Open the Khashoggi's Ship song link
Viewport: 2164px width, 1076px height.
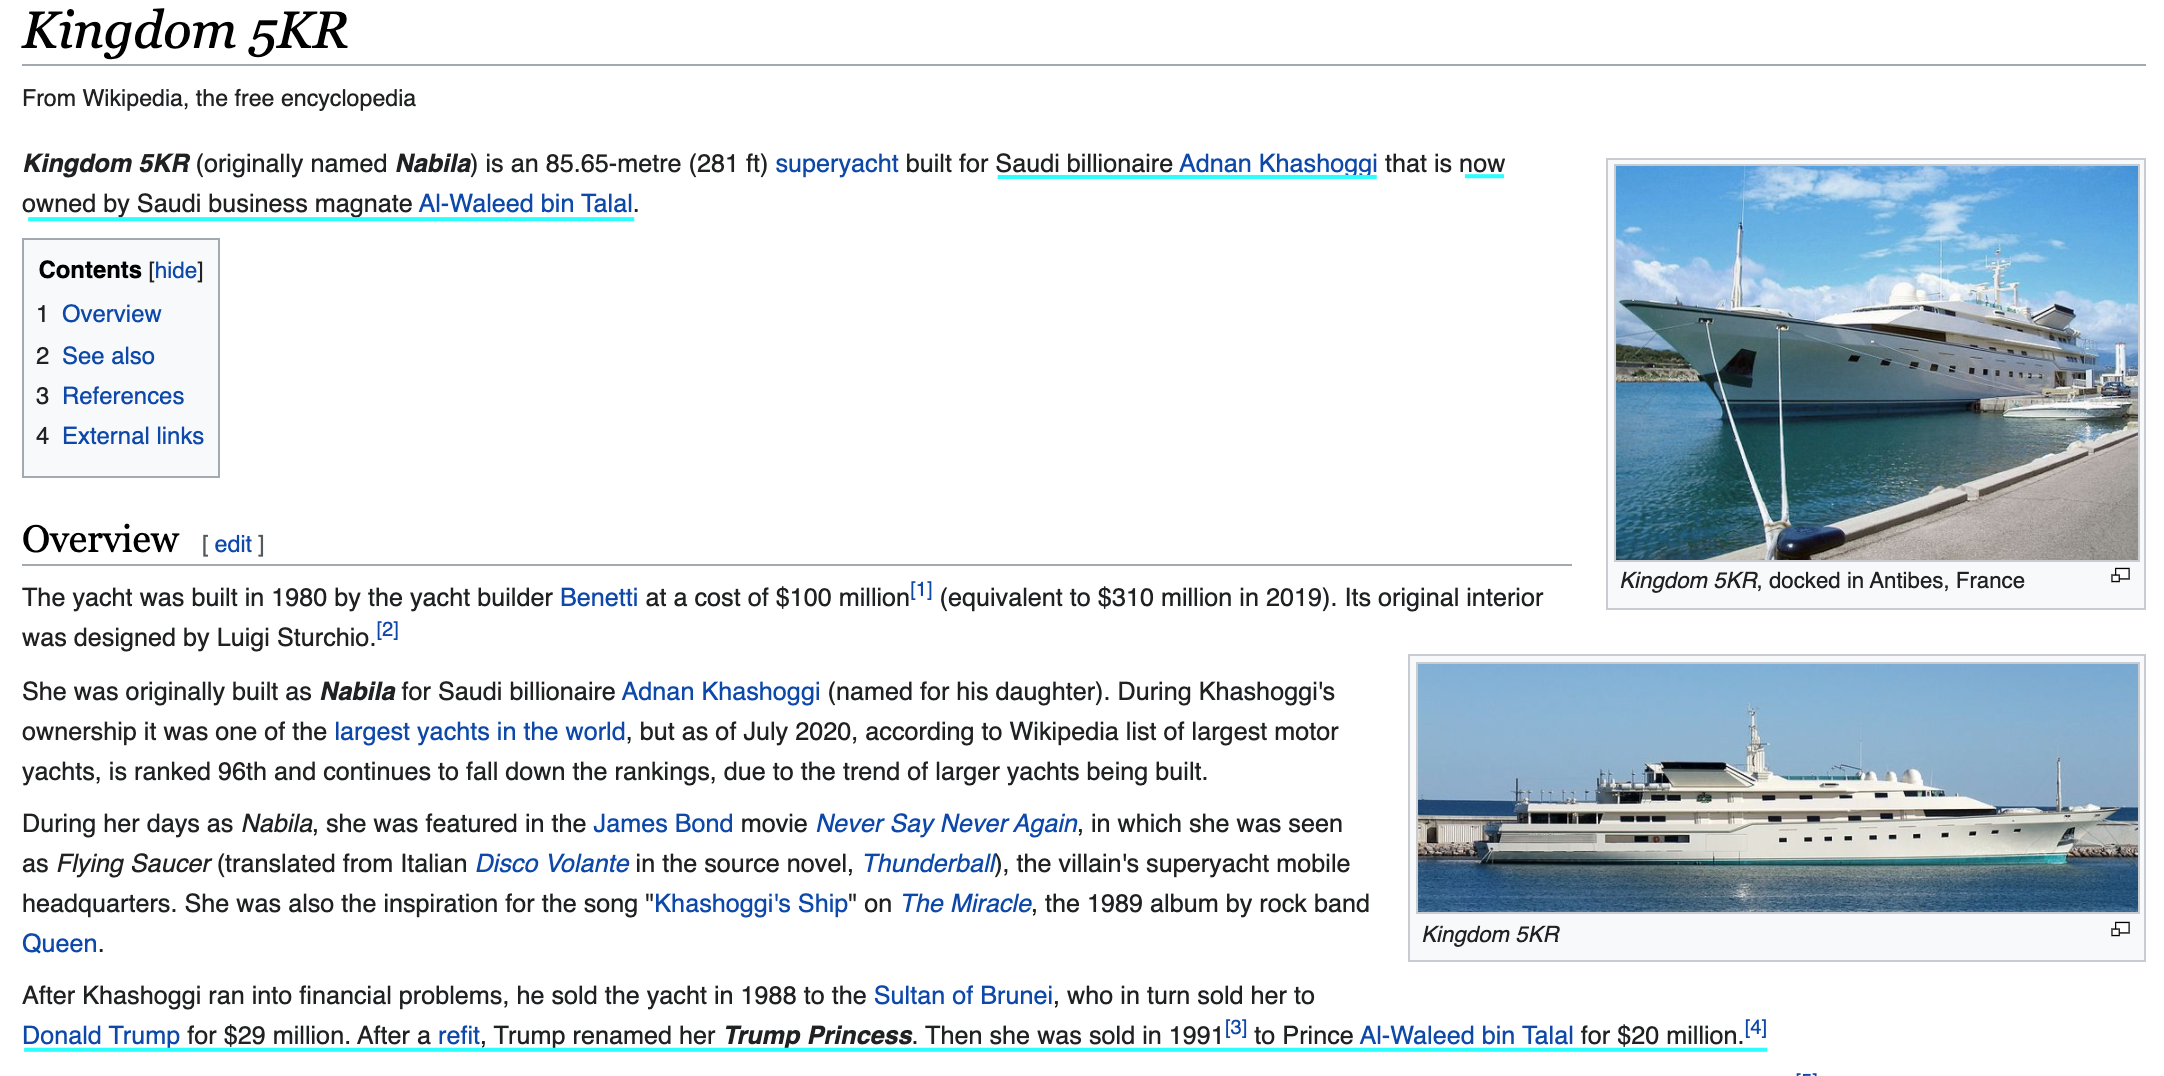[750, 904]
